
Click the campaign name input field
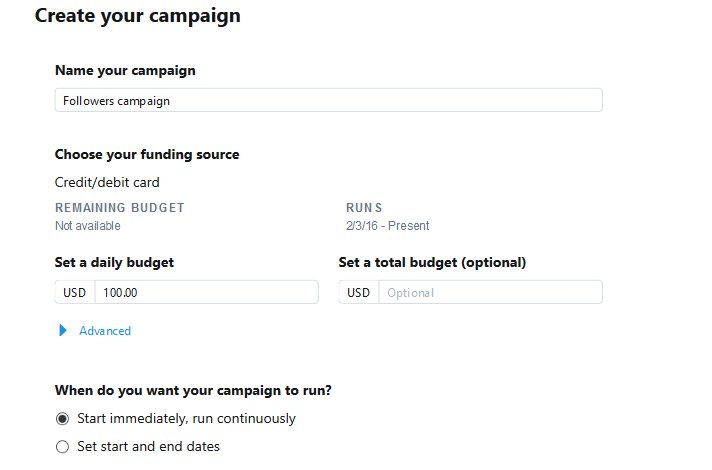[328, 100]
